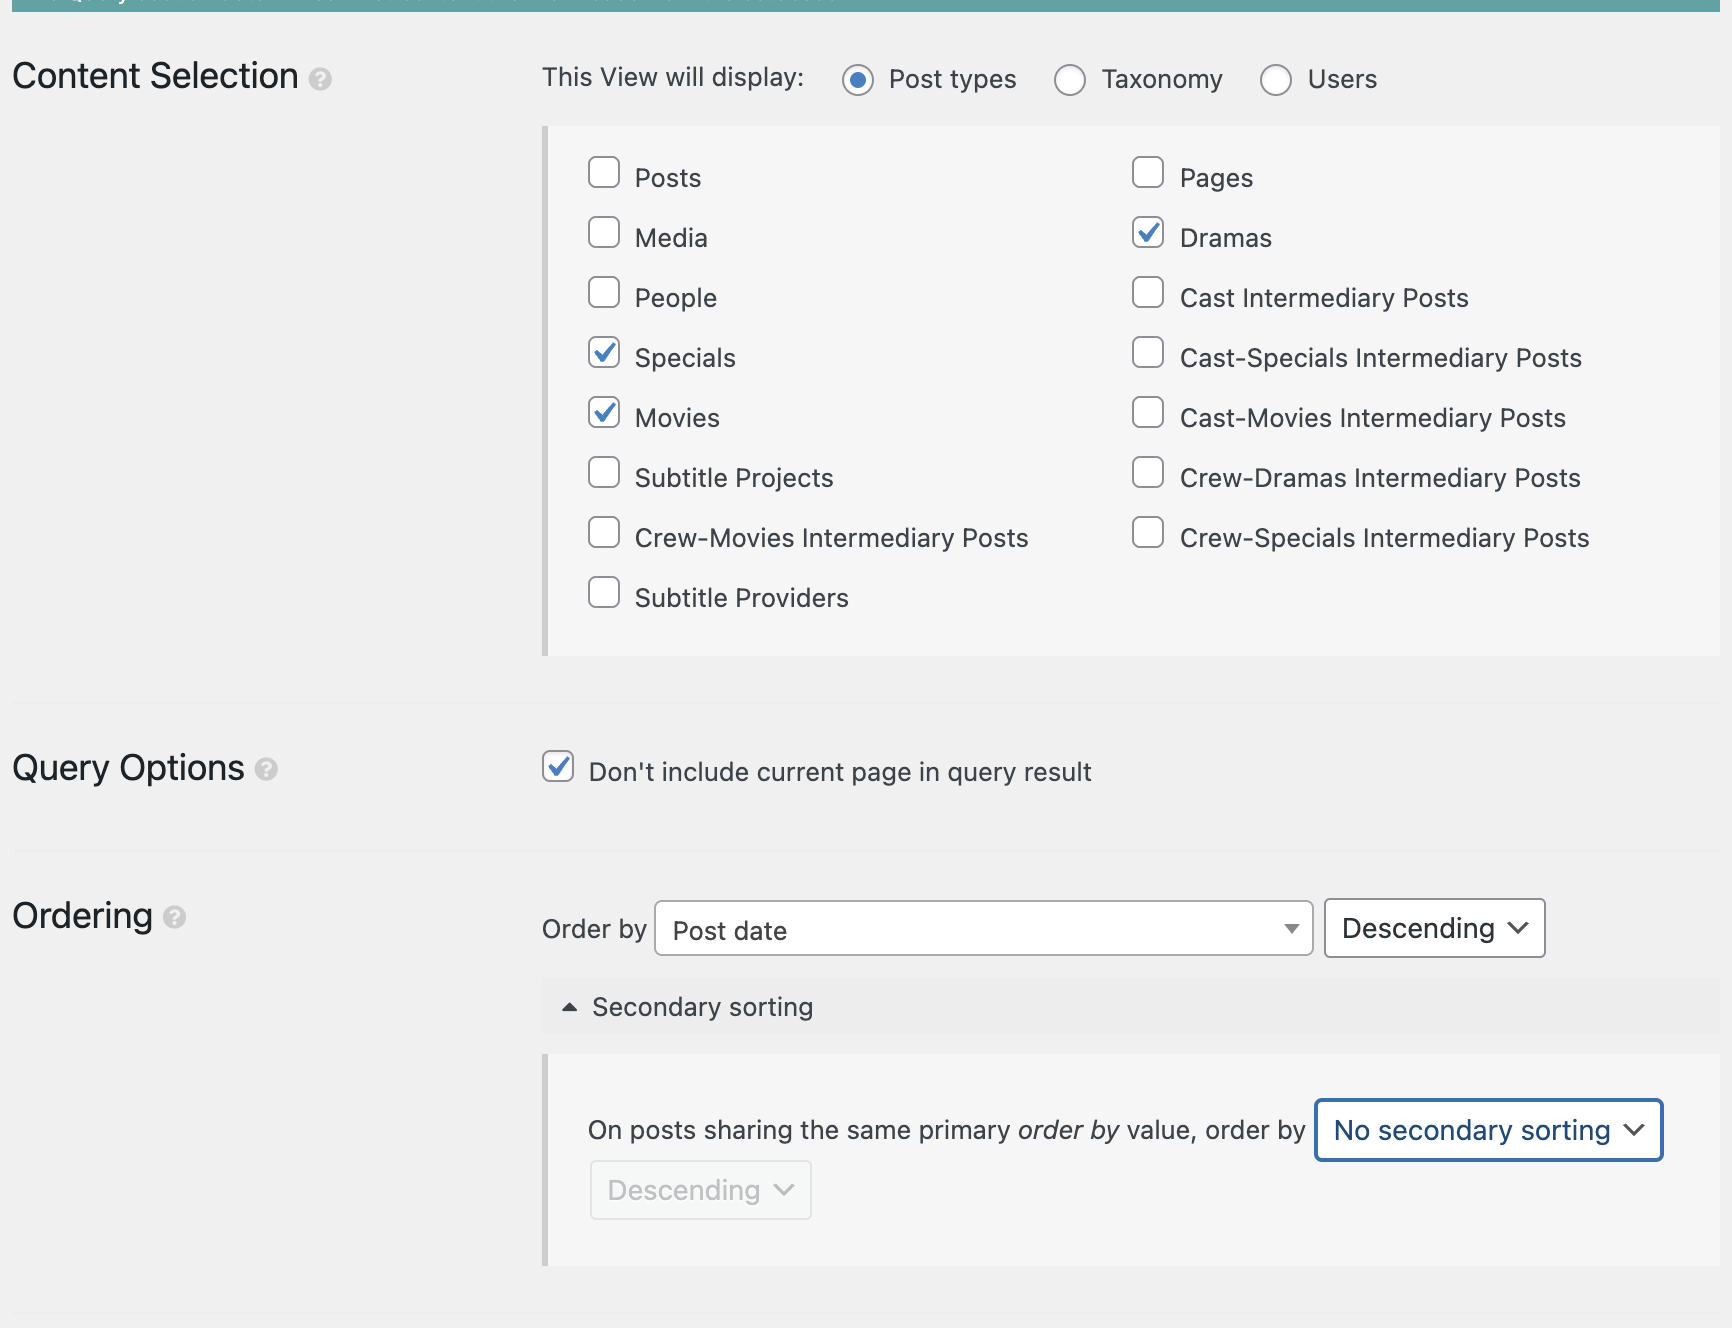Screen dimensions: 1732x1328
Task: Toggle Don't include current page checkbox
Action: pyautogui.click(x=558, y=766)
